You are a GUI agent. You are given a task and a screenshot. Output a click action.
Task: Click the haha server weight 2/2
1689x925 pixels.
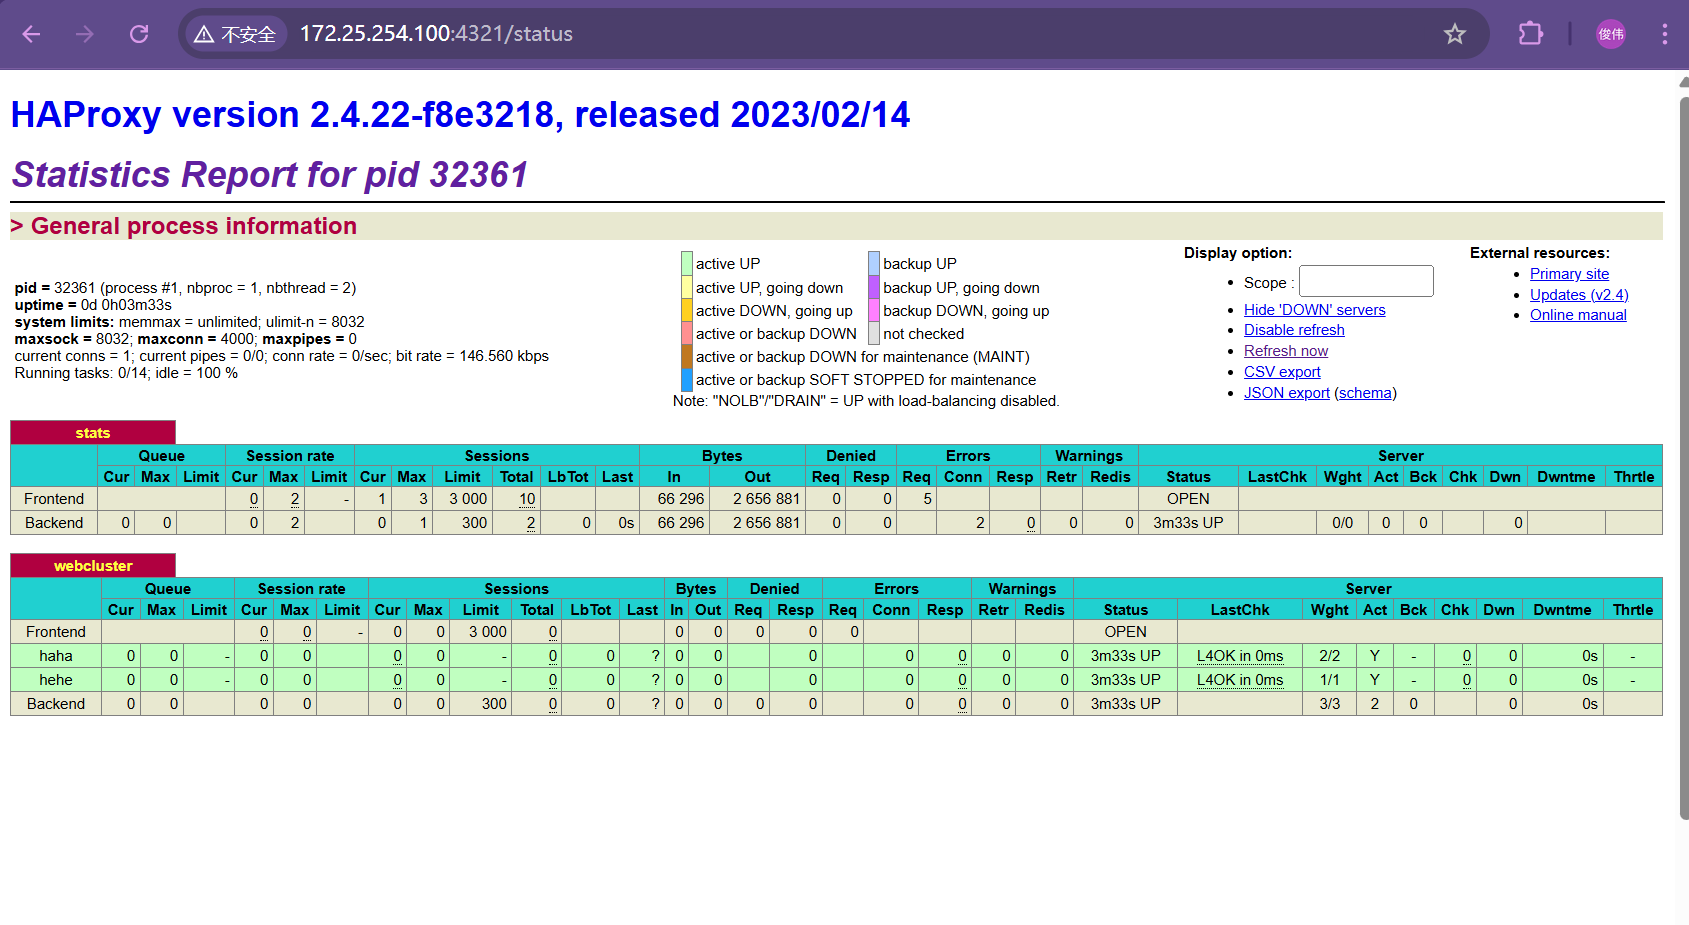[x=1329, y=656]
